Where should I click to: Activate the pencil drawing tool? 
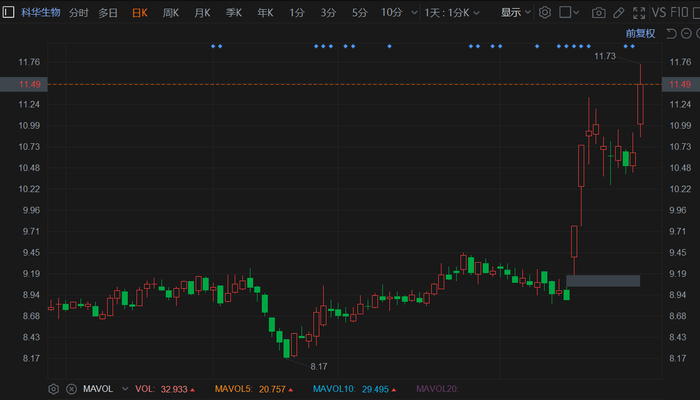click(x=619, y=13)
